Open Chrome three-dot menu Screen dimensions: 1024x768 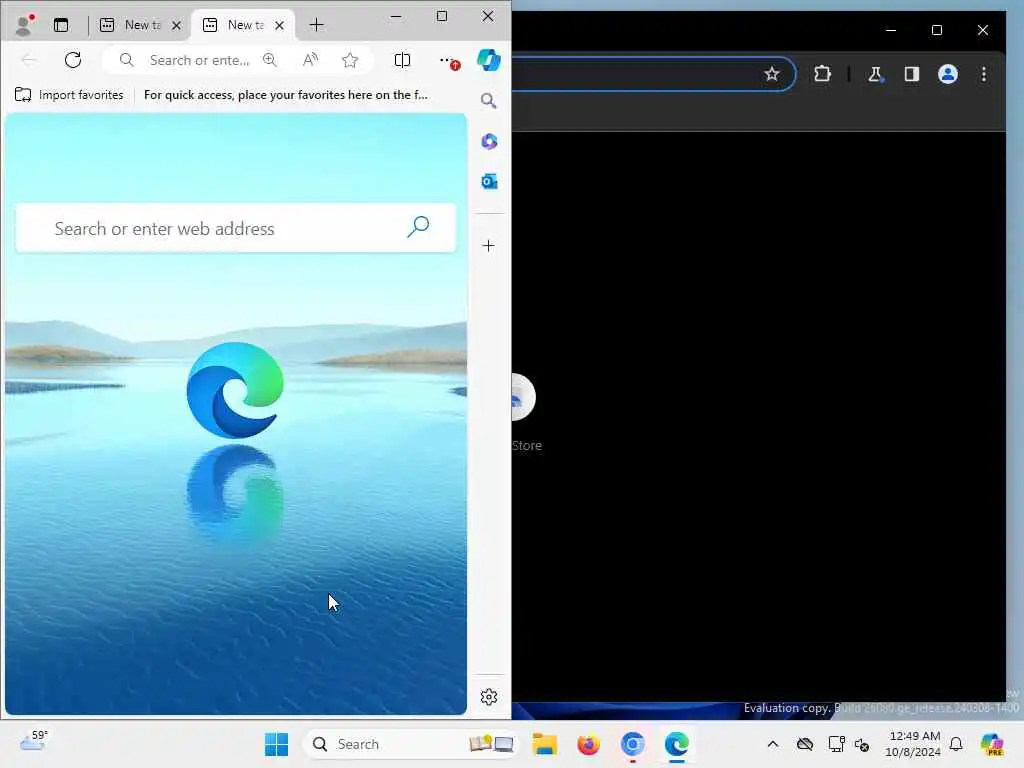click(x=984, y=74)
